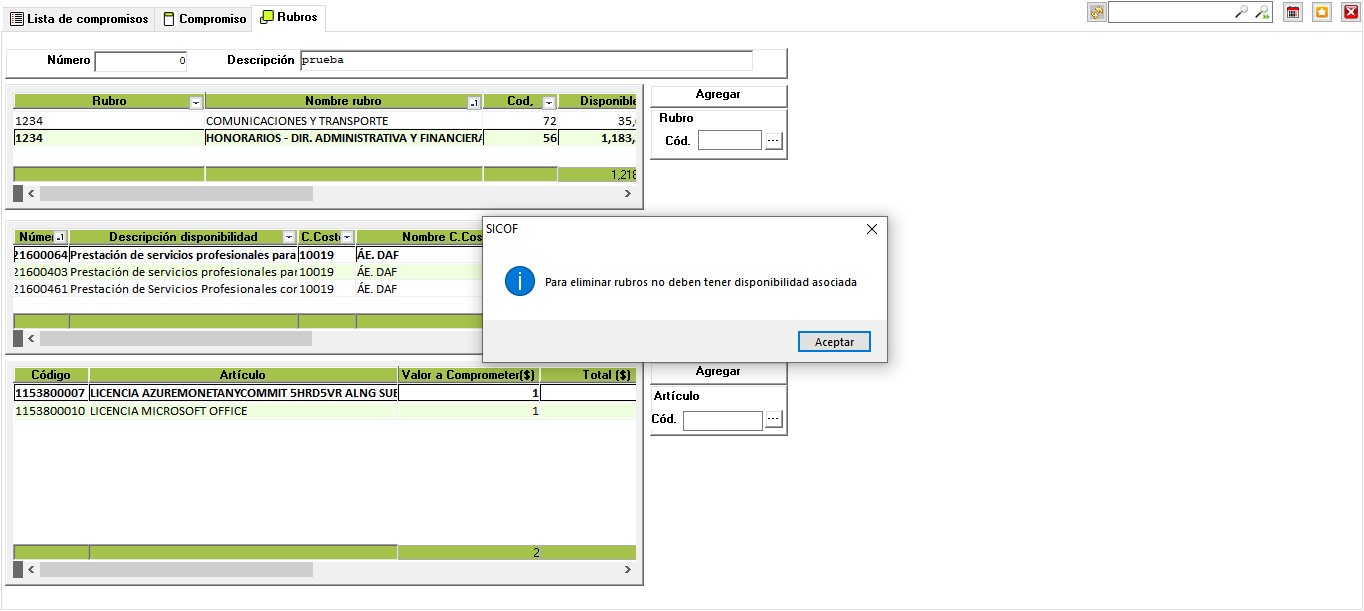Click the Agregar button above Artículo

pos(718,371)
